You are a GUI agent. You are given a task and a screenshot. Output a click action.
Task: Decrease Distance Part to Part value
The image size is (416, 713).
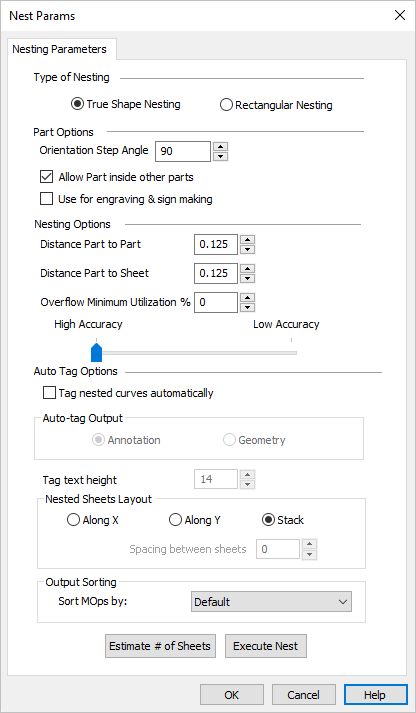pos(247,249)
